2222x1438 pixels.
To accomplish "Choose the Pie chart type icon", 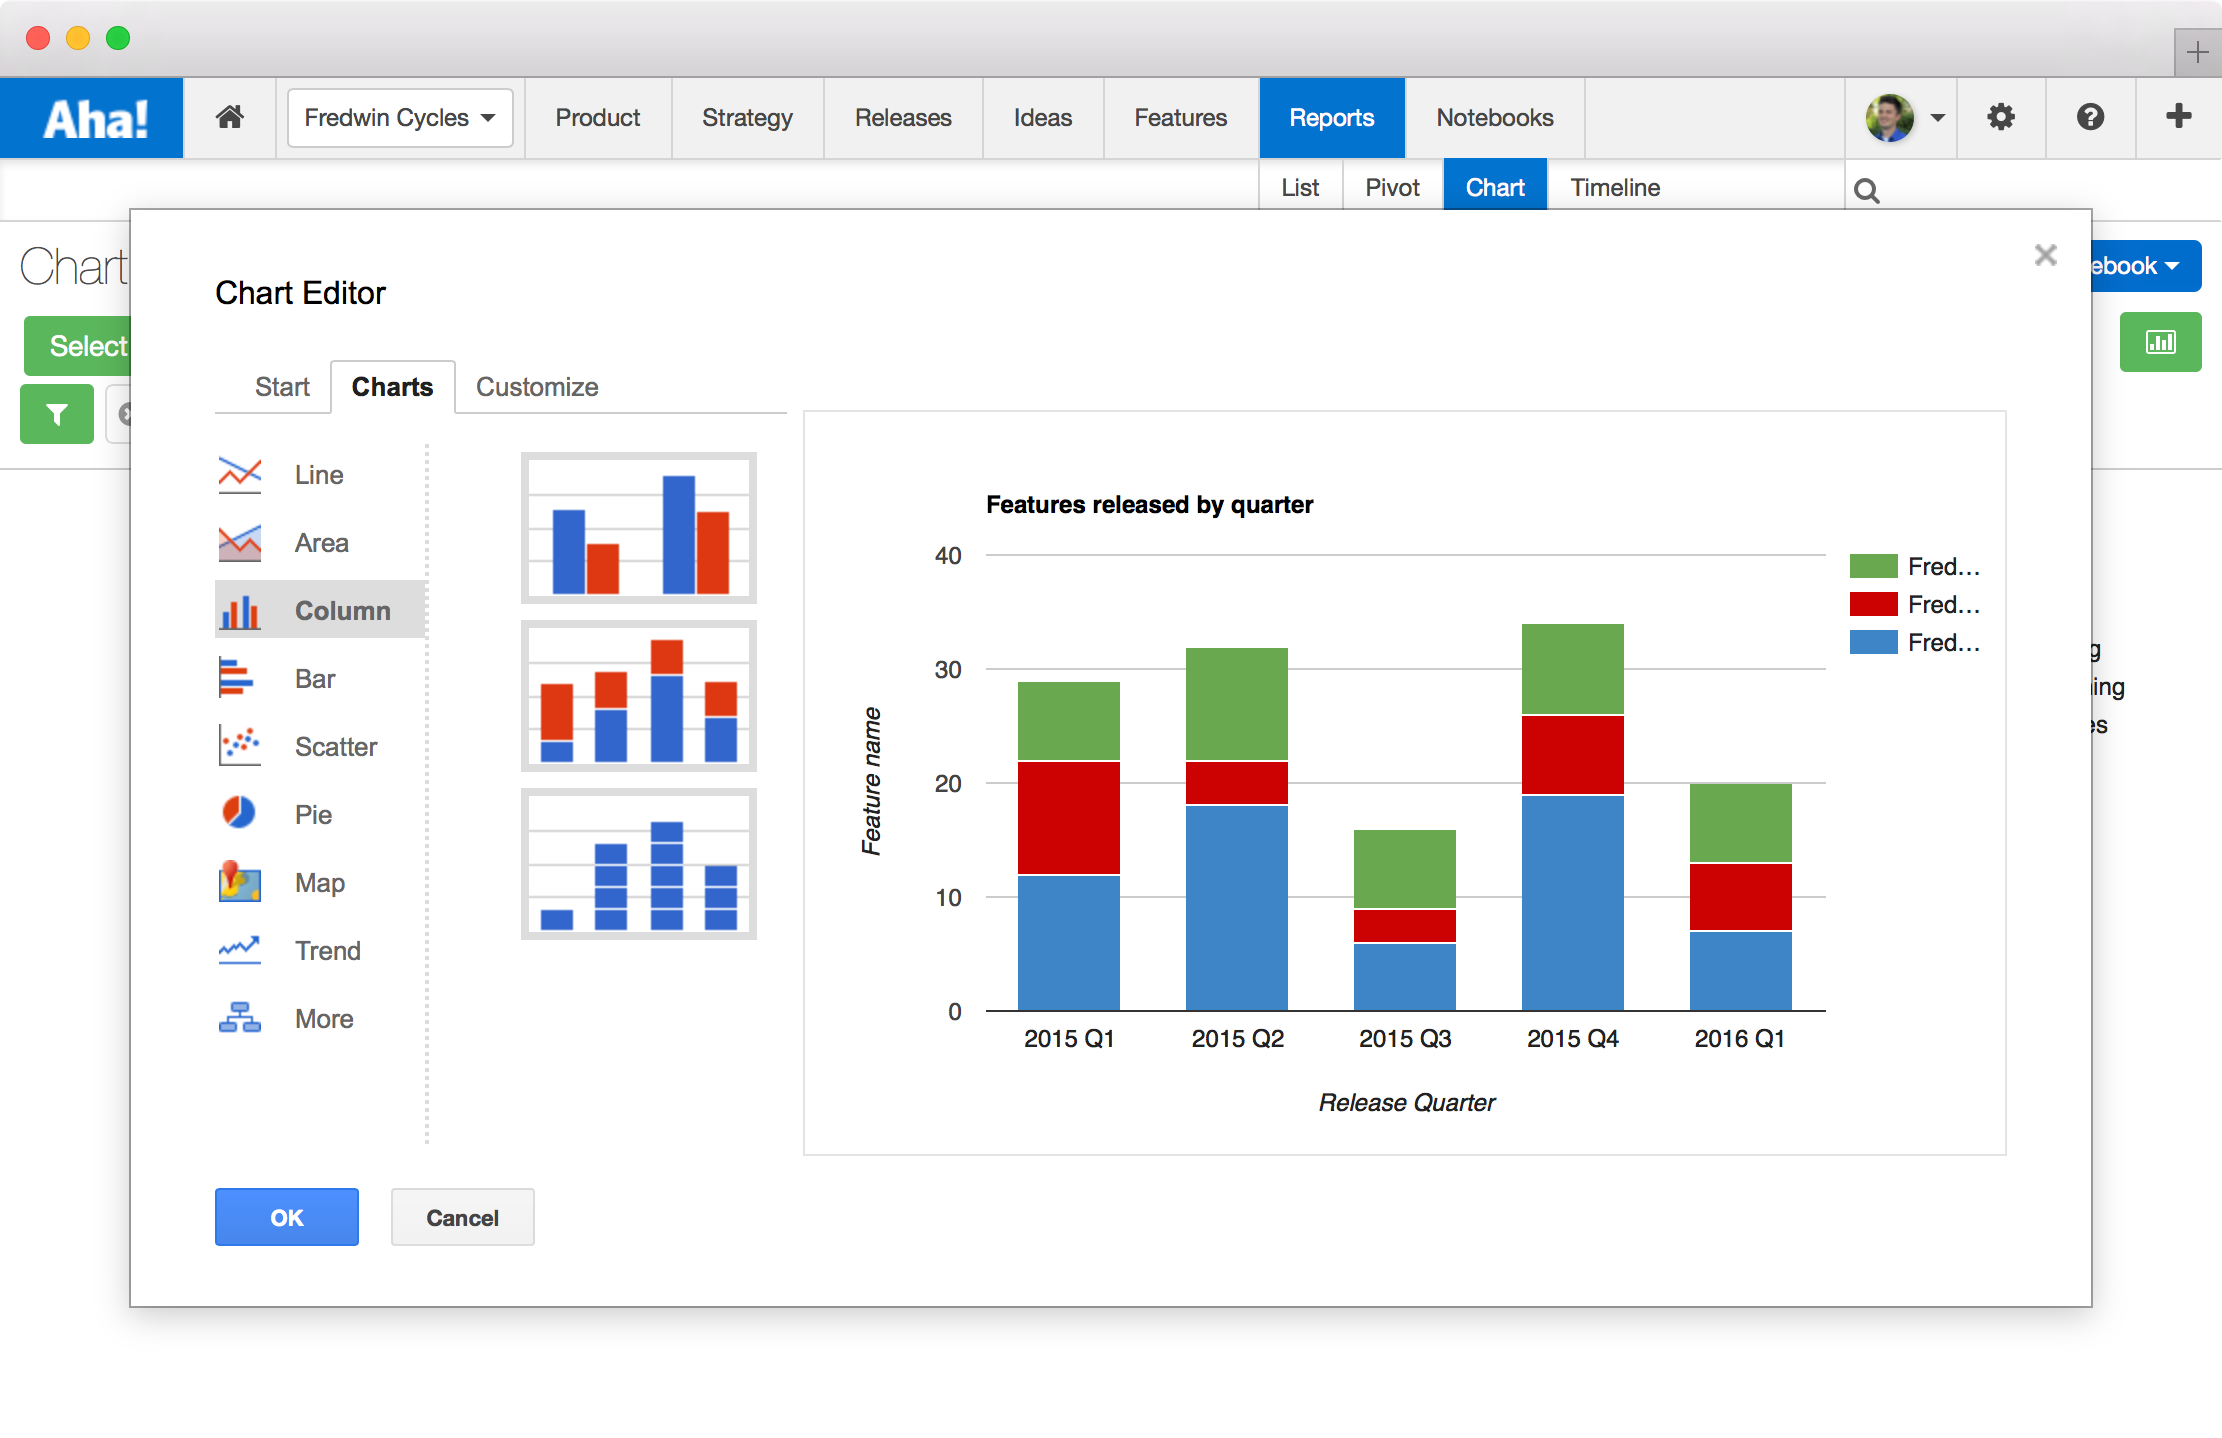I will (x=239, y=813).
